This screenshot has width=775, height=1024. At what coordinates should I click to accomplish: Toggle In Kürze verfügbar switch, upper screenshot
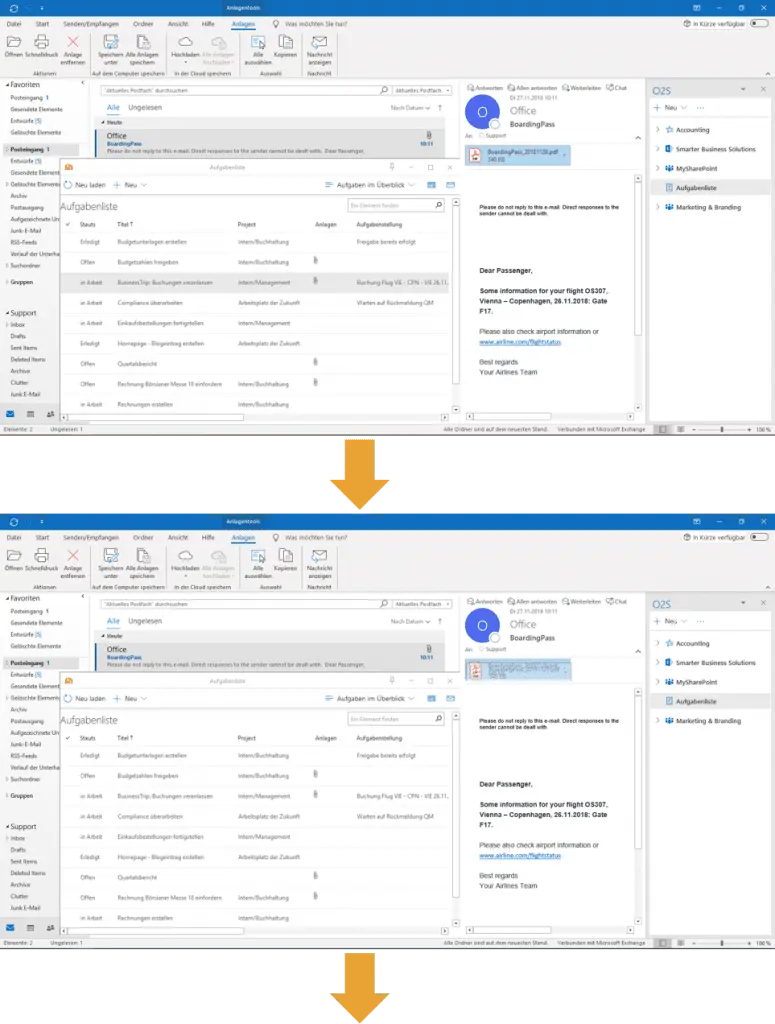click(x=759, y=24)
